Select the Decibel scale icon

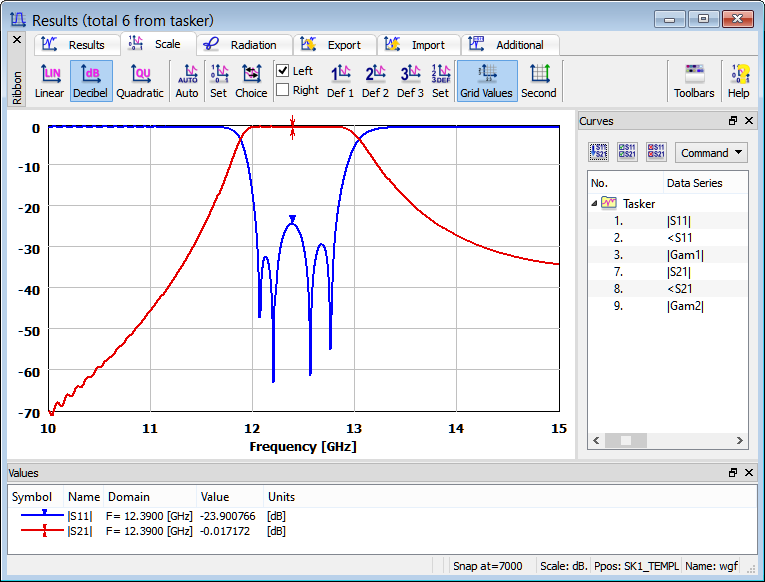[91, 80]
